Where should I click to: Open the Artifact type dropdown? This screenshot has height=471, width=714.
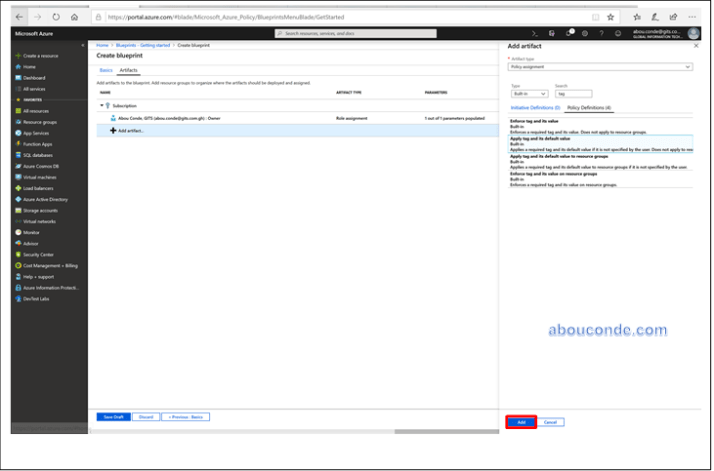click(600, 67)
